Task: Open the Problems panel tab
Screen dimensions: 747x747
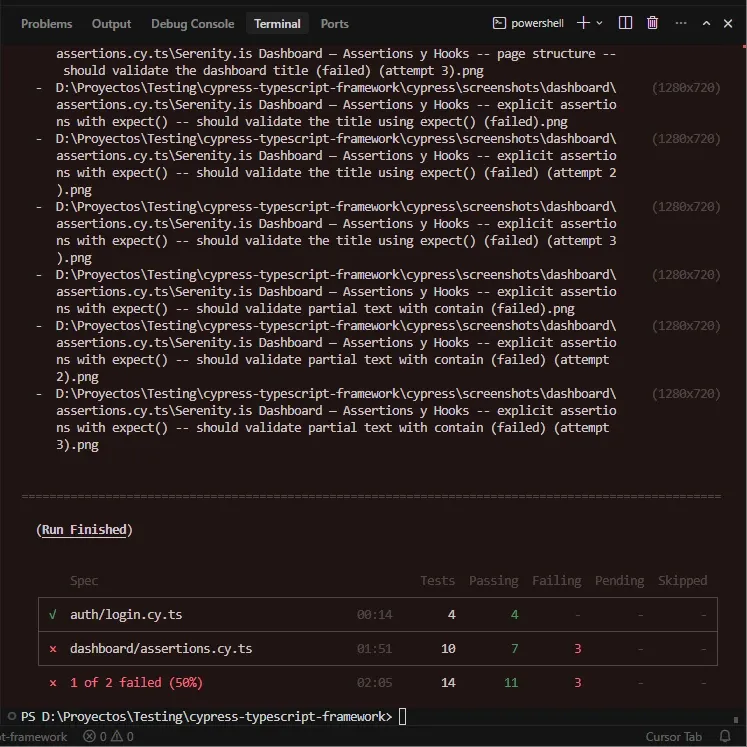Action: click(46, 23)
